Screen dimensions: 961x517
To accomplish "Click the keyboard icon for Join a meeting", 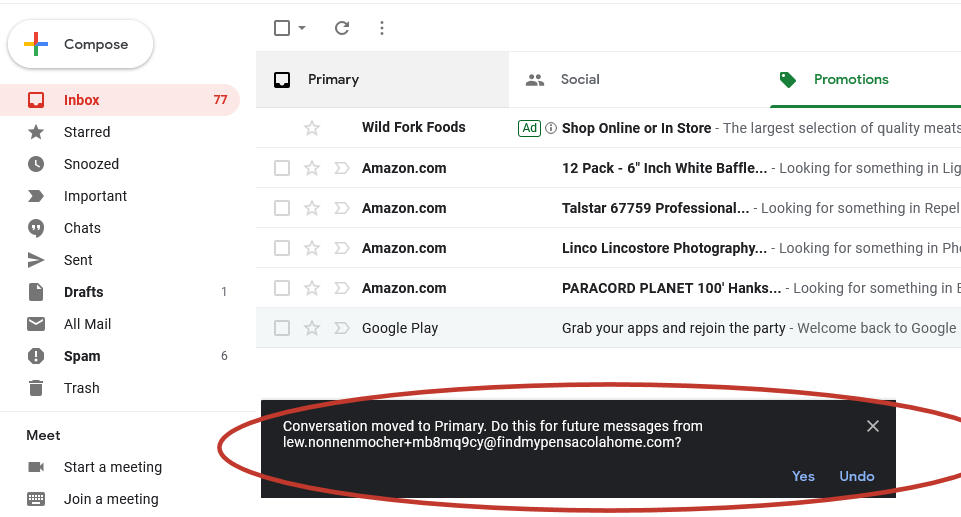I will tap(36, 499).
